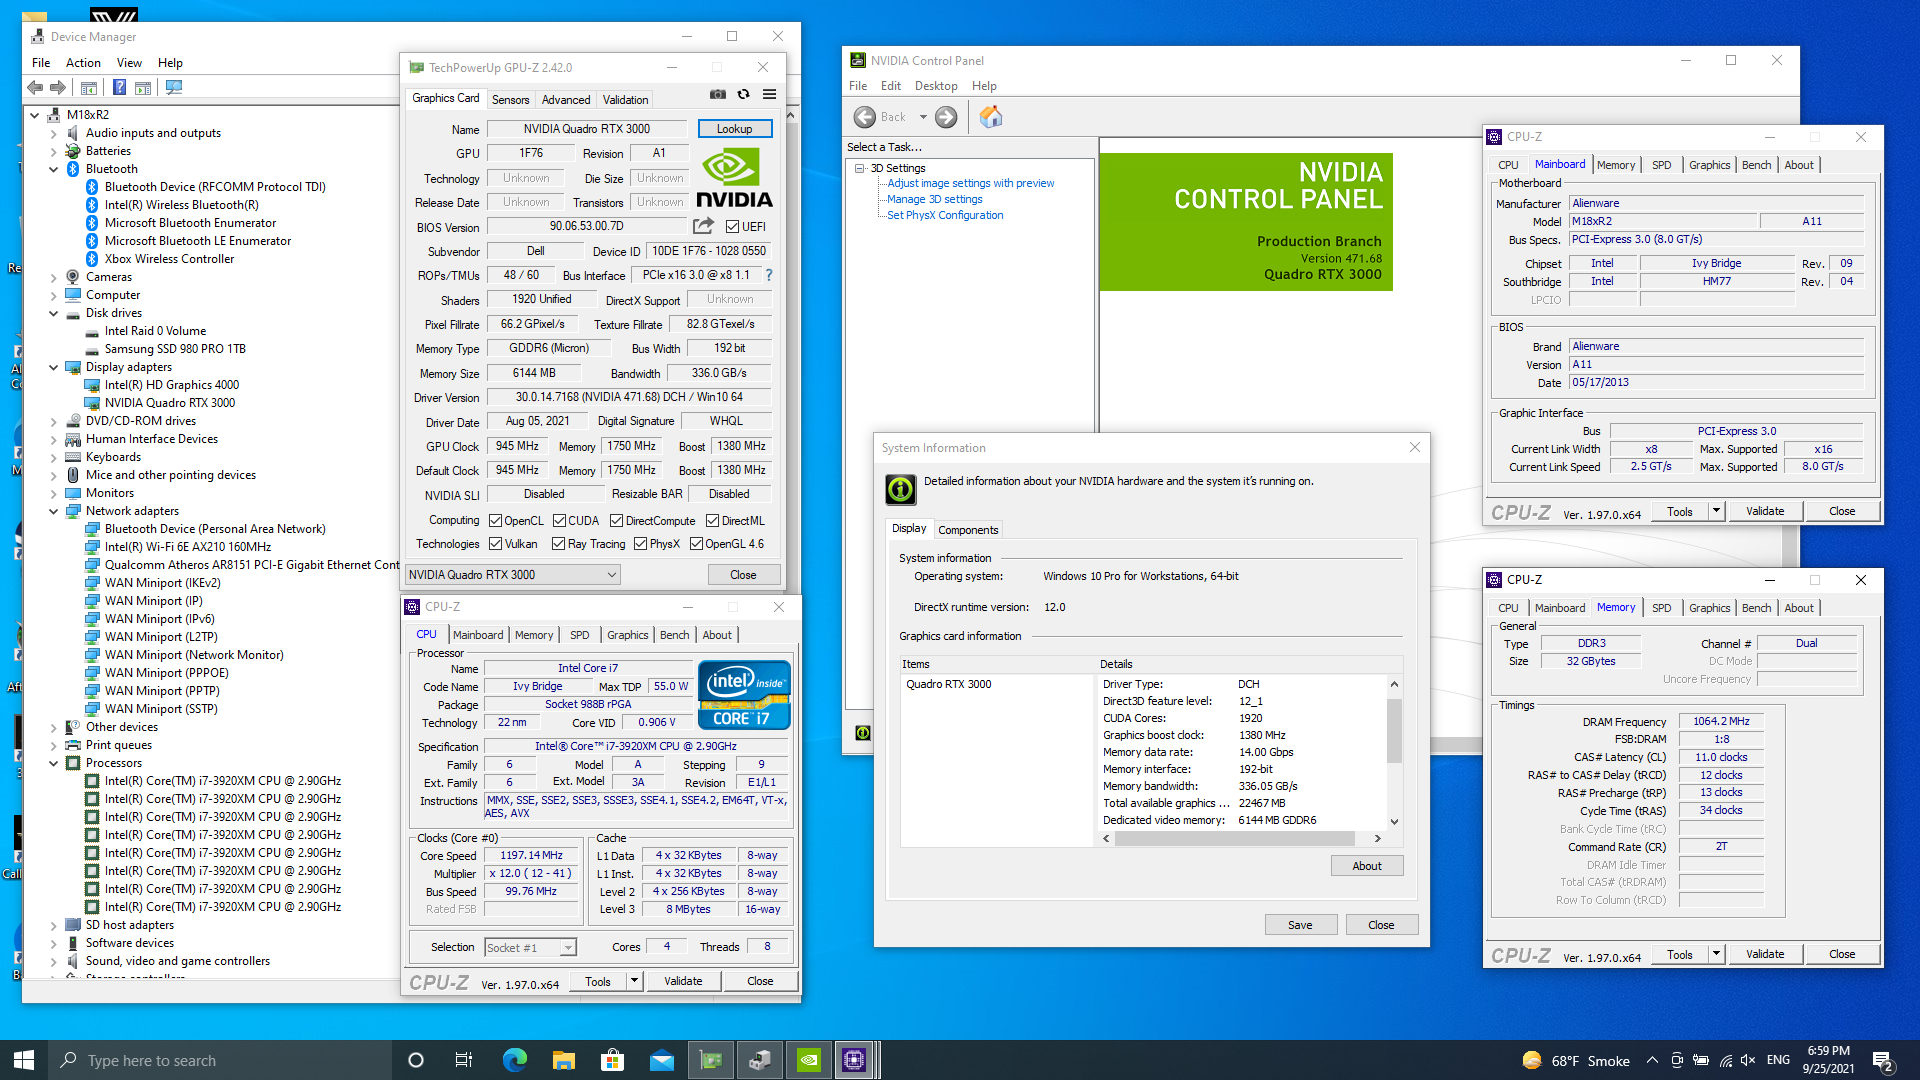
Task: Click BIOS version share/export icon in GPU-Z
Action: click(x=704, y=226)
